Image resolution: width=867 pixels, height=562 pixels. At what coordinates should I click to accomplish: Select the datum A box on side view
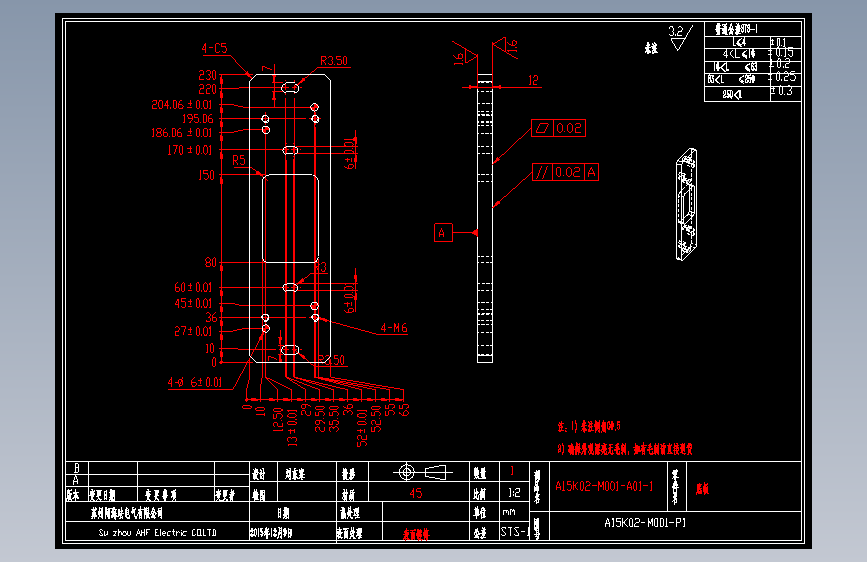coord(443,233)
